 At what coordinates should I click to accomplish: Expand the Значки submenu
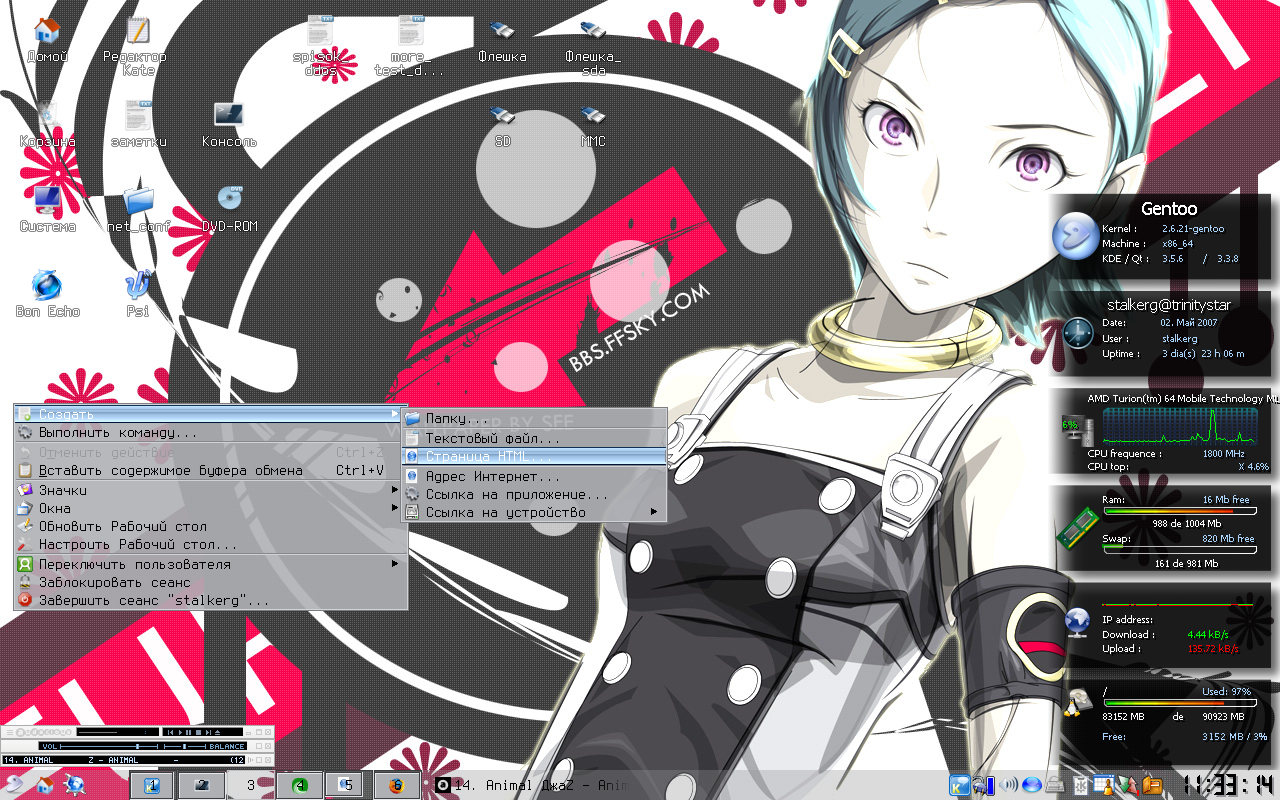210,490
